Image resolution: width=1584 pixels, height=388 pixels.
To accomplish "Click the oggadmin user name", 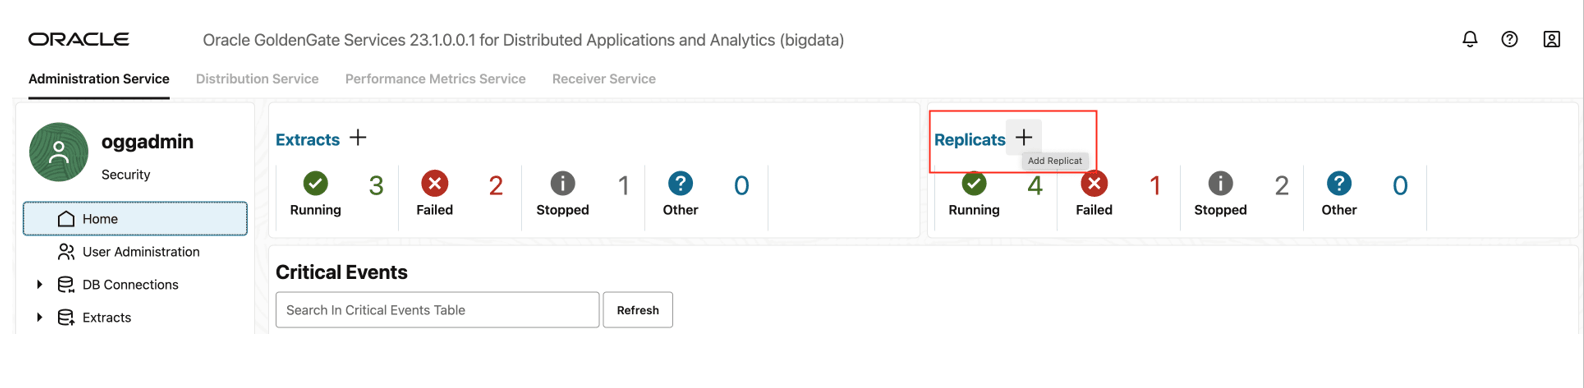I will coord(147,142).
